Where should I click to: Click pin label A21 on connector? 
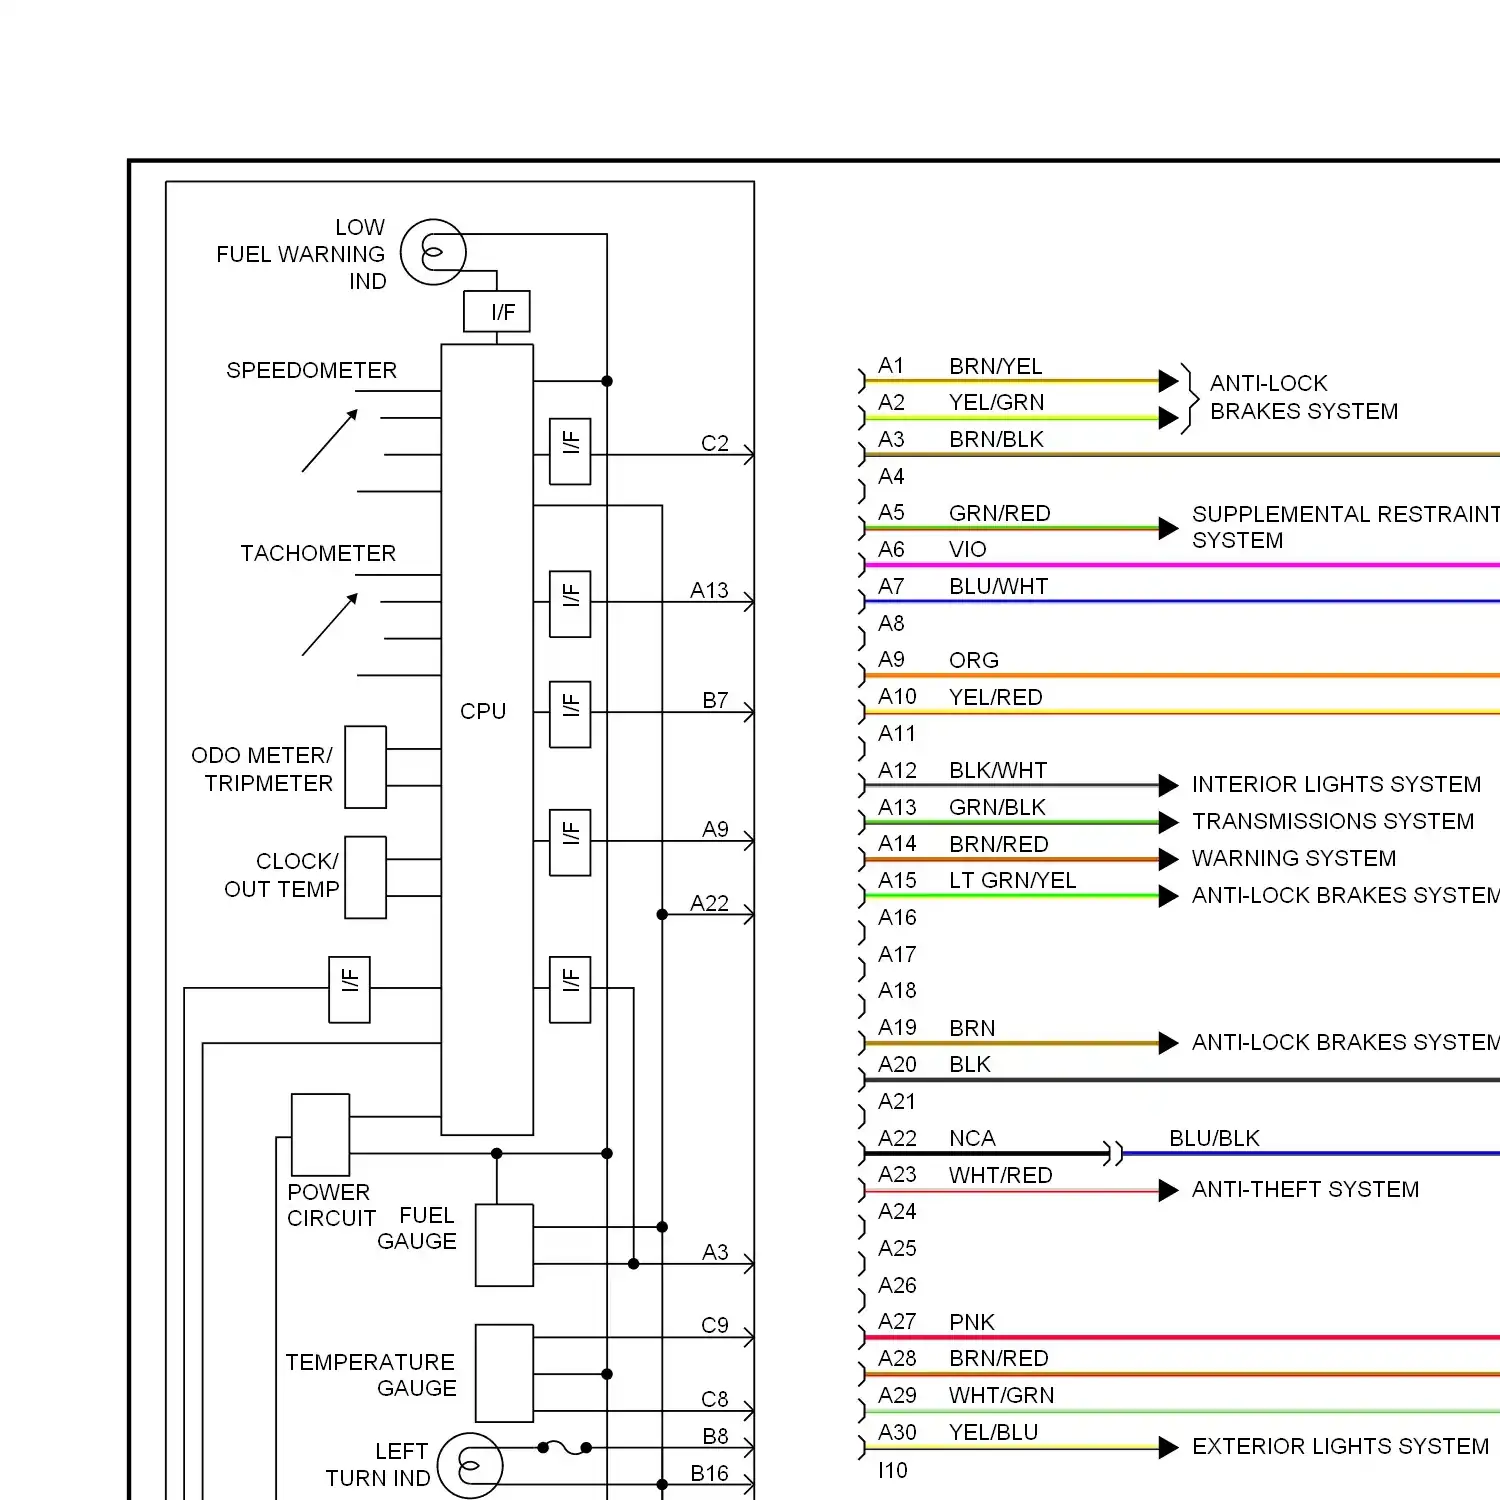(x=897, y=1101)
